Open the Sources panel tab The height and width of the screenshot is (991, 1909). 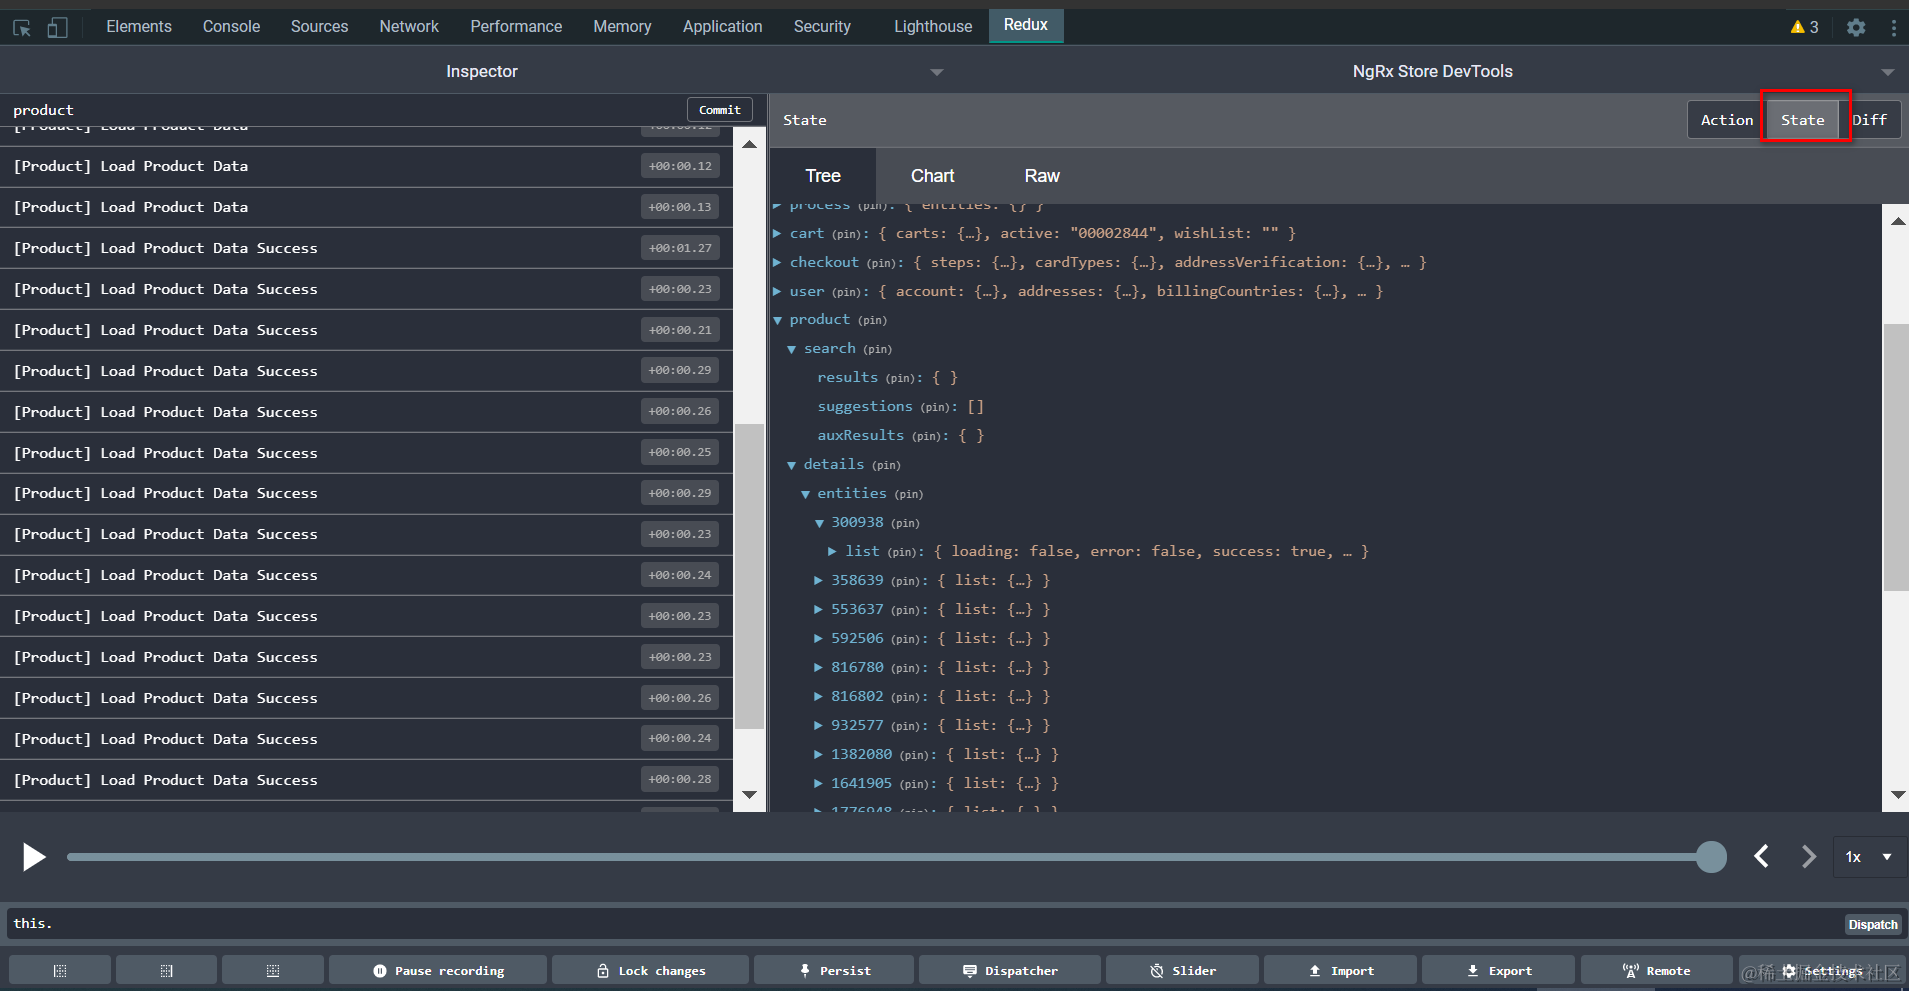coord(319,27)
